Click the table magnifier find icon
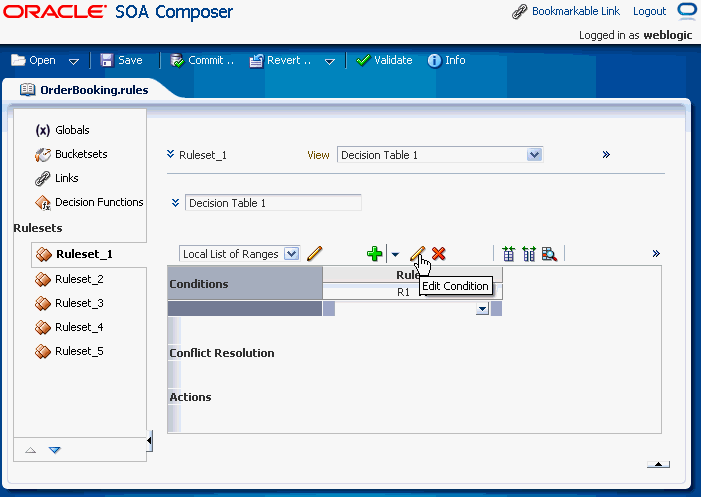This screenshot has width=701, height=497. tap(549, 254)
